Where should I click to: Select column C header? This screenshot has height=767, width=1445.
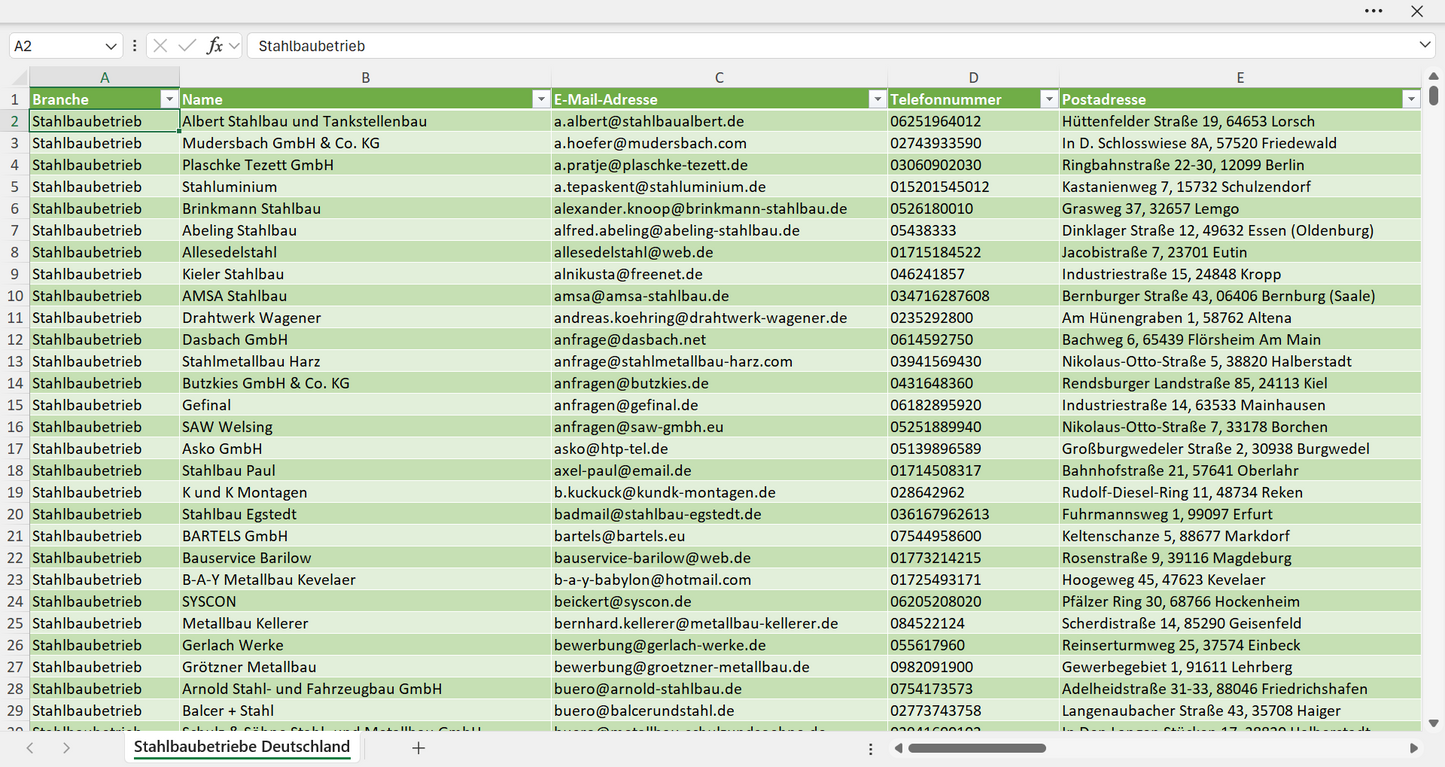(x=719, y=77)
